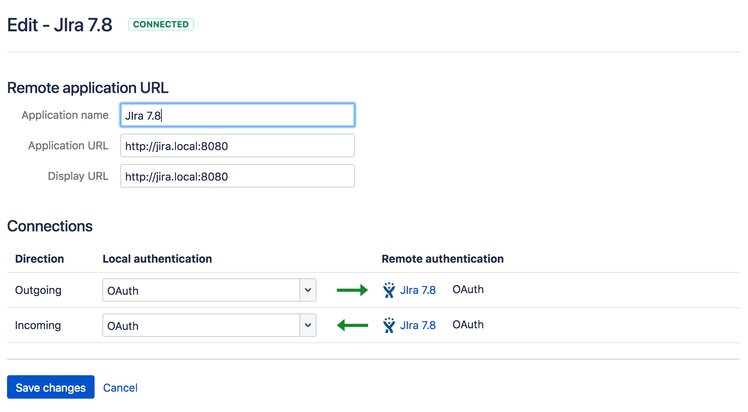Click the Application URL label
Viewport: 748px width, 412px height.
68,146
